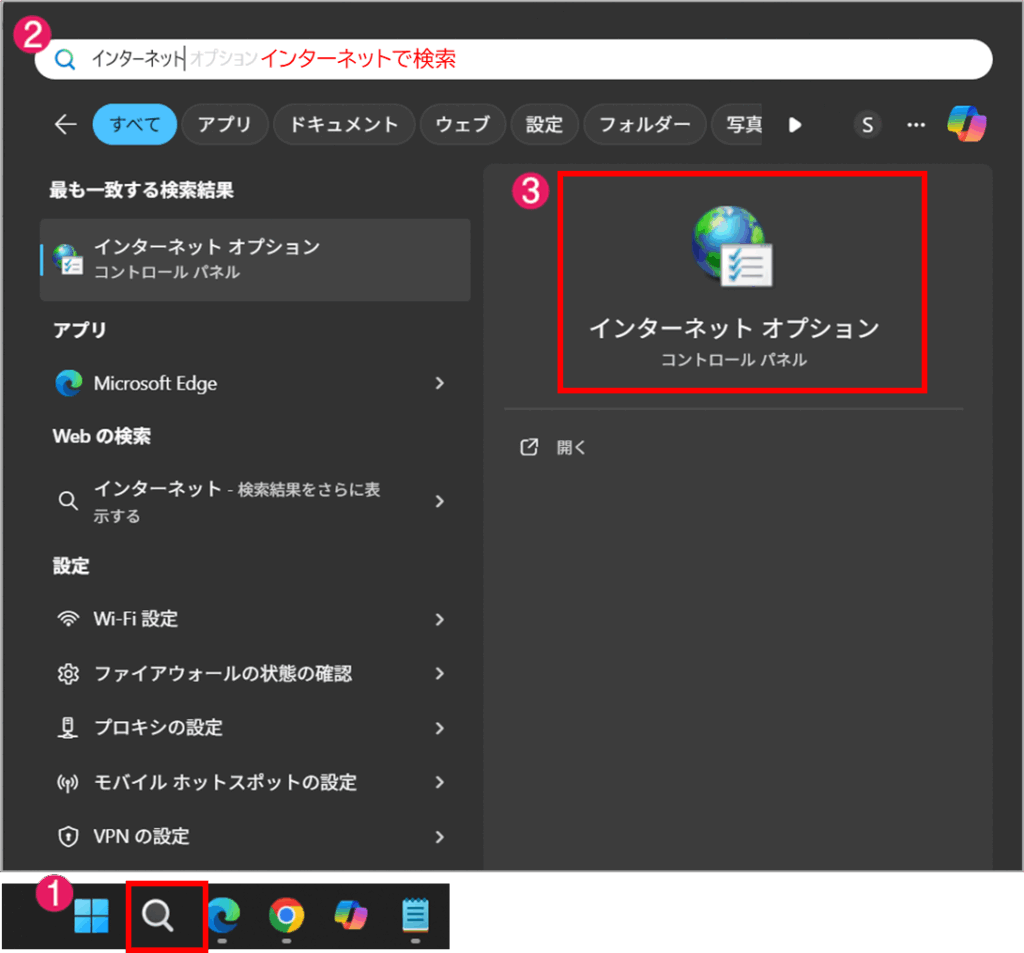Click the Windows Start button in taskbar
This screenshot has width=1024, height=953.
(92, 914)
